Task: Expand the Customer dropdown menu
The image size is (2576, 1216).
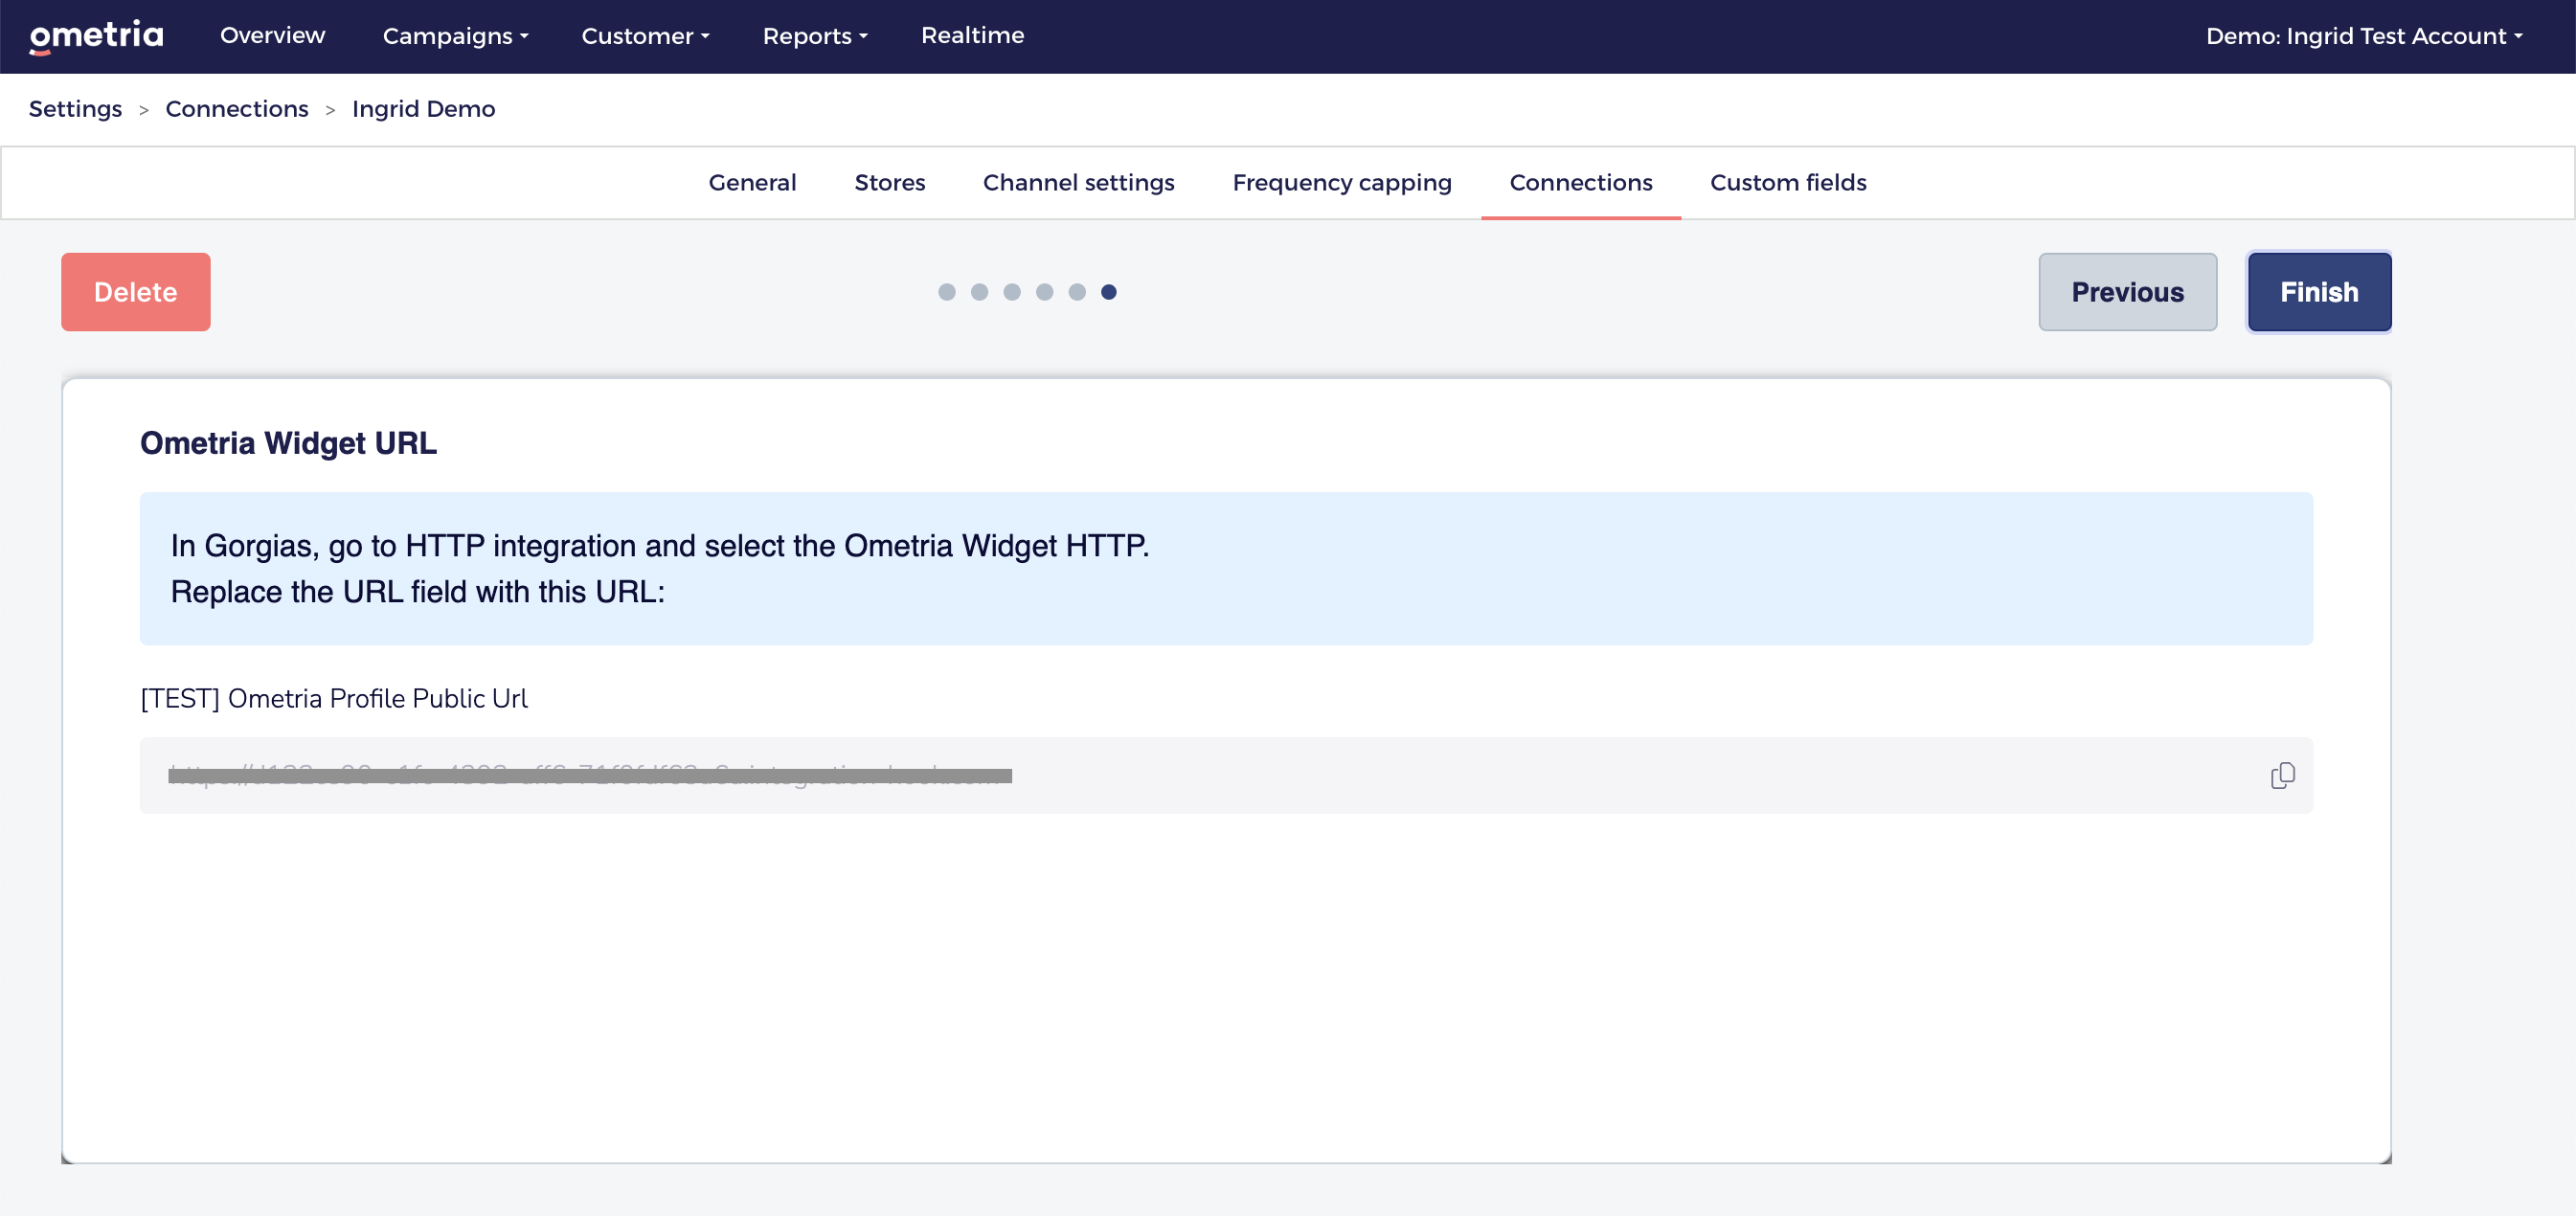Action: tap(645, 36)
